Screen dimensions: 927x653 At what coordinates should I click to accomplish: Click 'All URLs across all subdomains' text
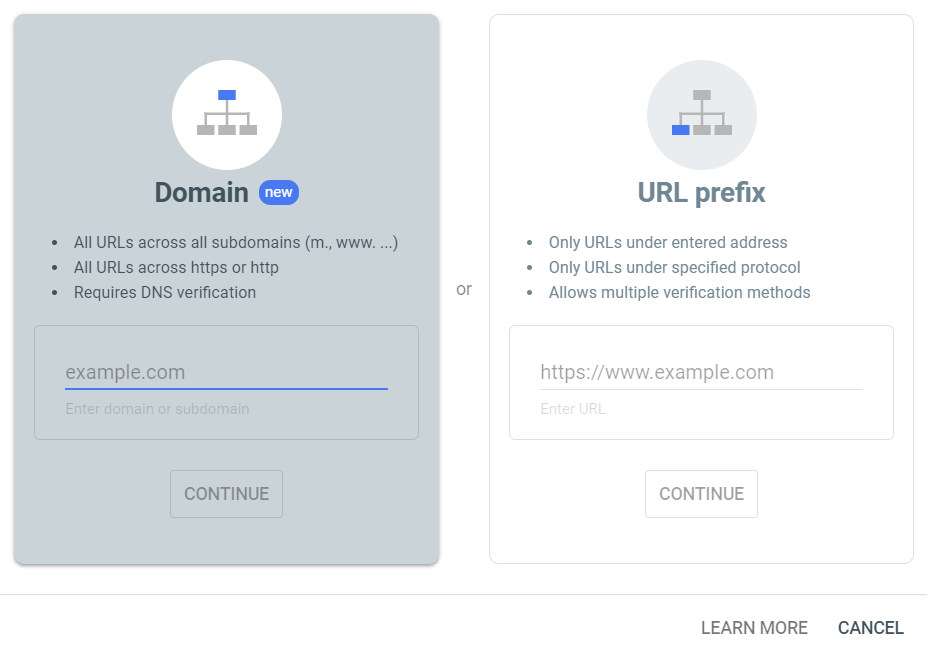coord(236,242)
